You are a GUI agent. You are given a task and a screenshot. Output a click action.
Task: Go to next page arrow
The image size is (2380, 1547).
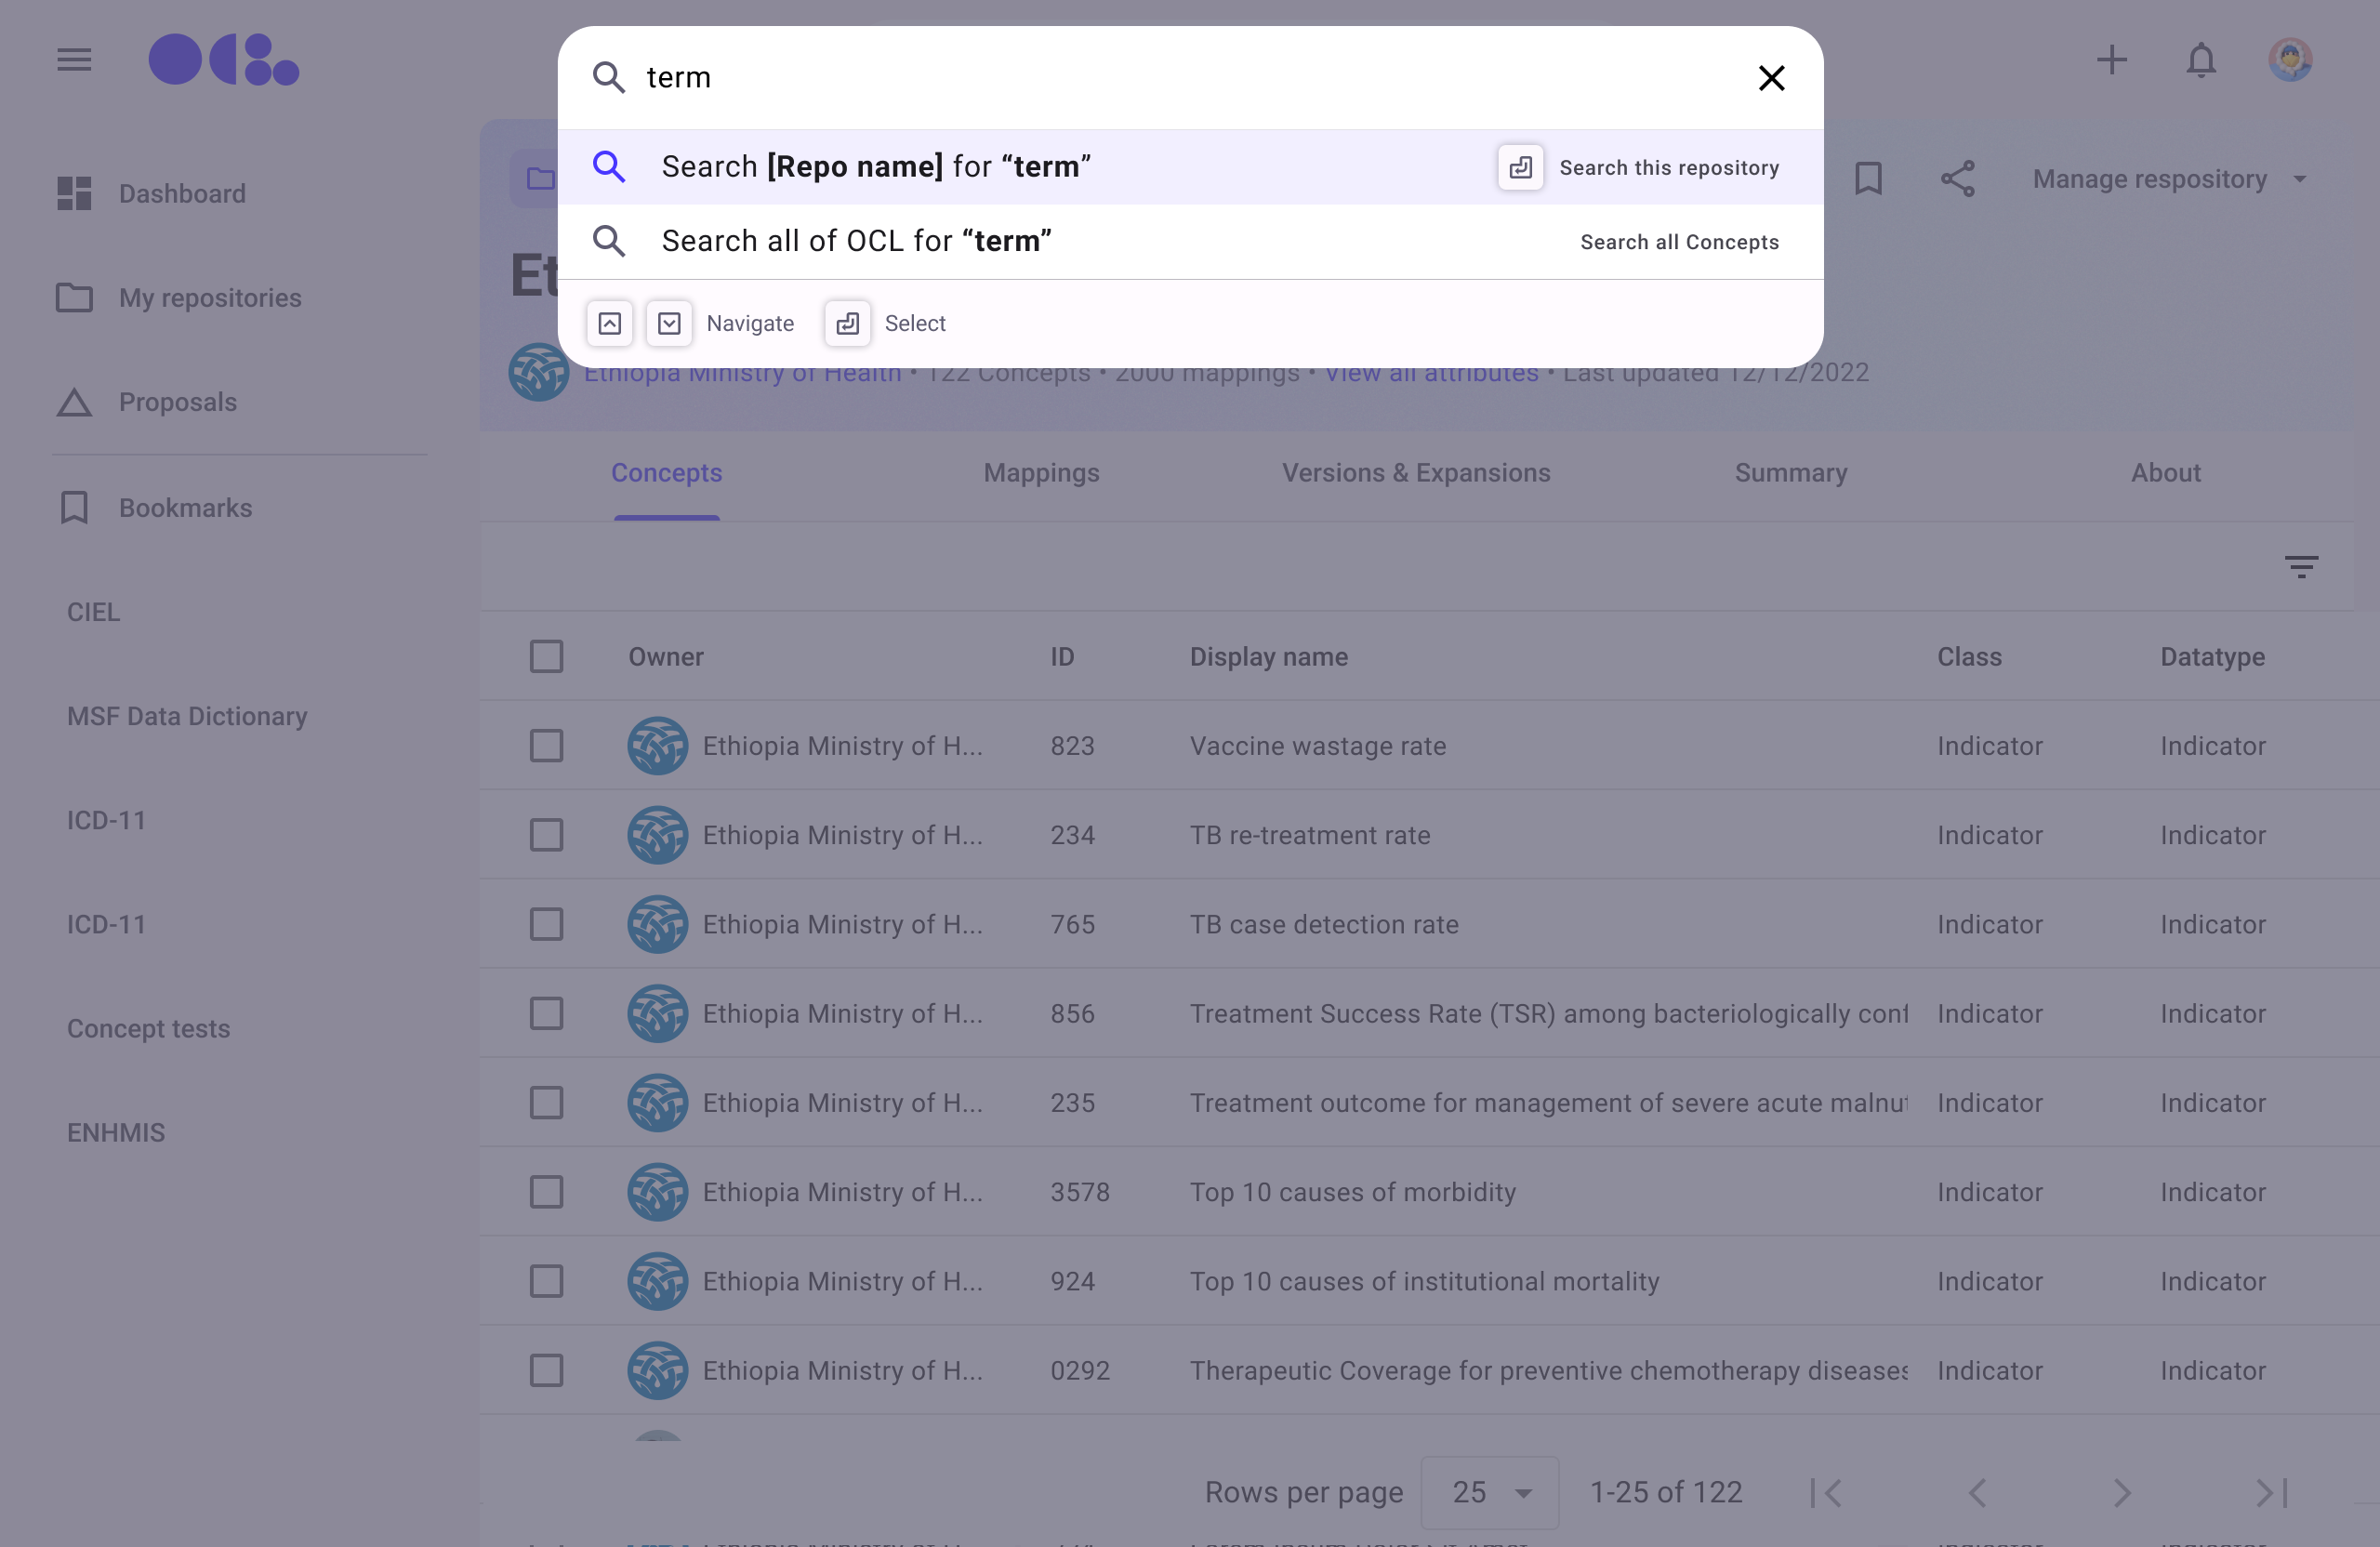[2122, 1493]
